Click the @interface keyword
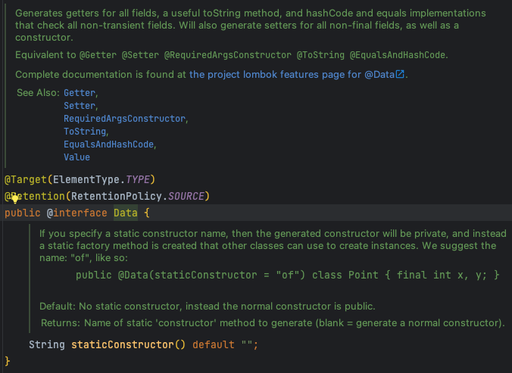The width and height of the screenshot is (512, 373). pyautogui.click(x=77, y=213)
